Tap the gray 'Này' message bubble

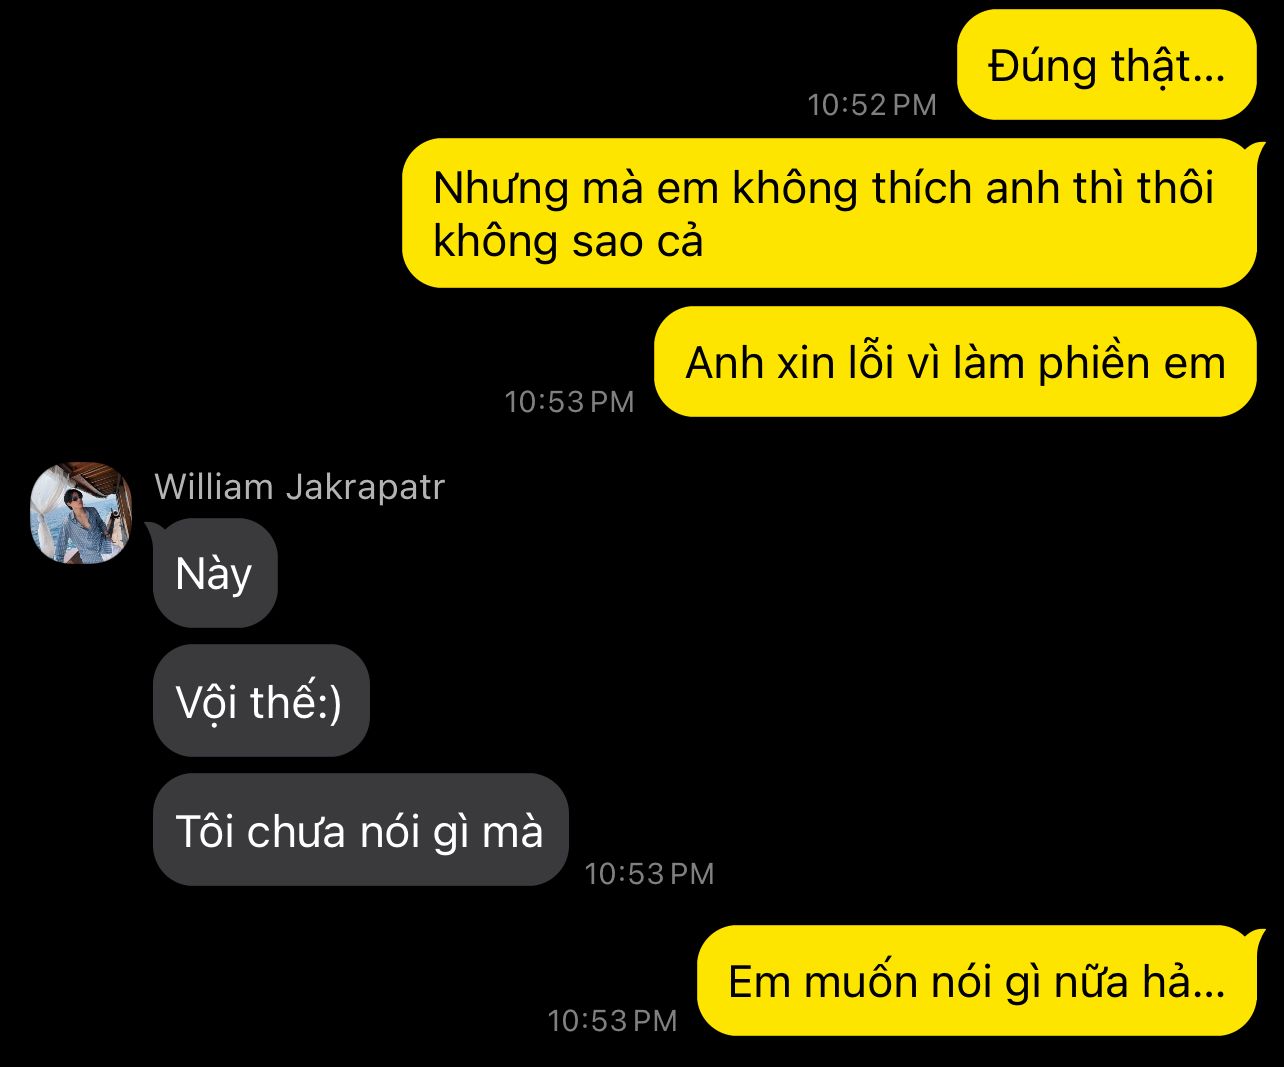click(x=215, y=573)
